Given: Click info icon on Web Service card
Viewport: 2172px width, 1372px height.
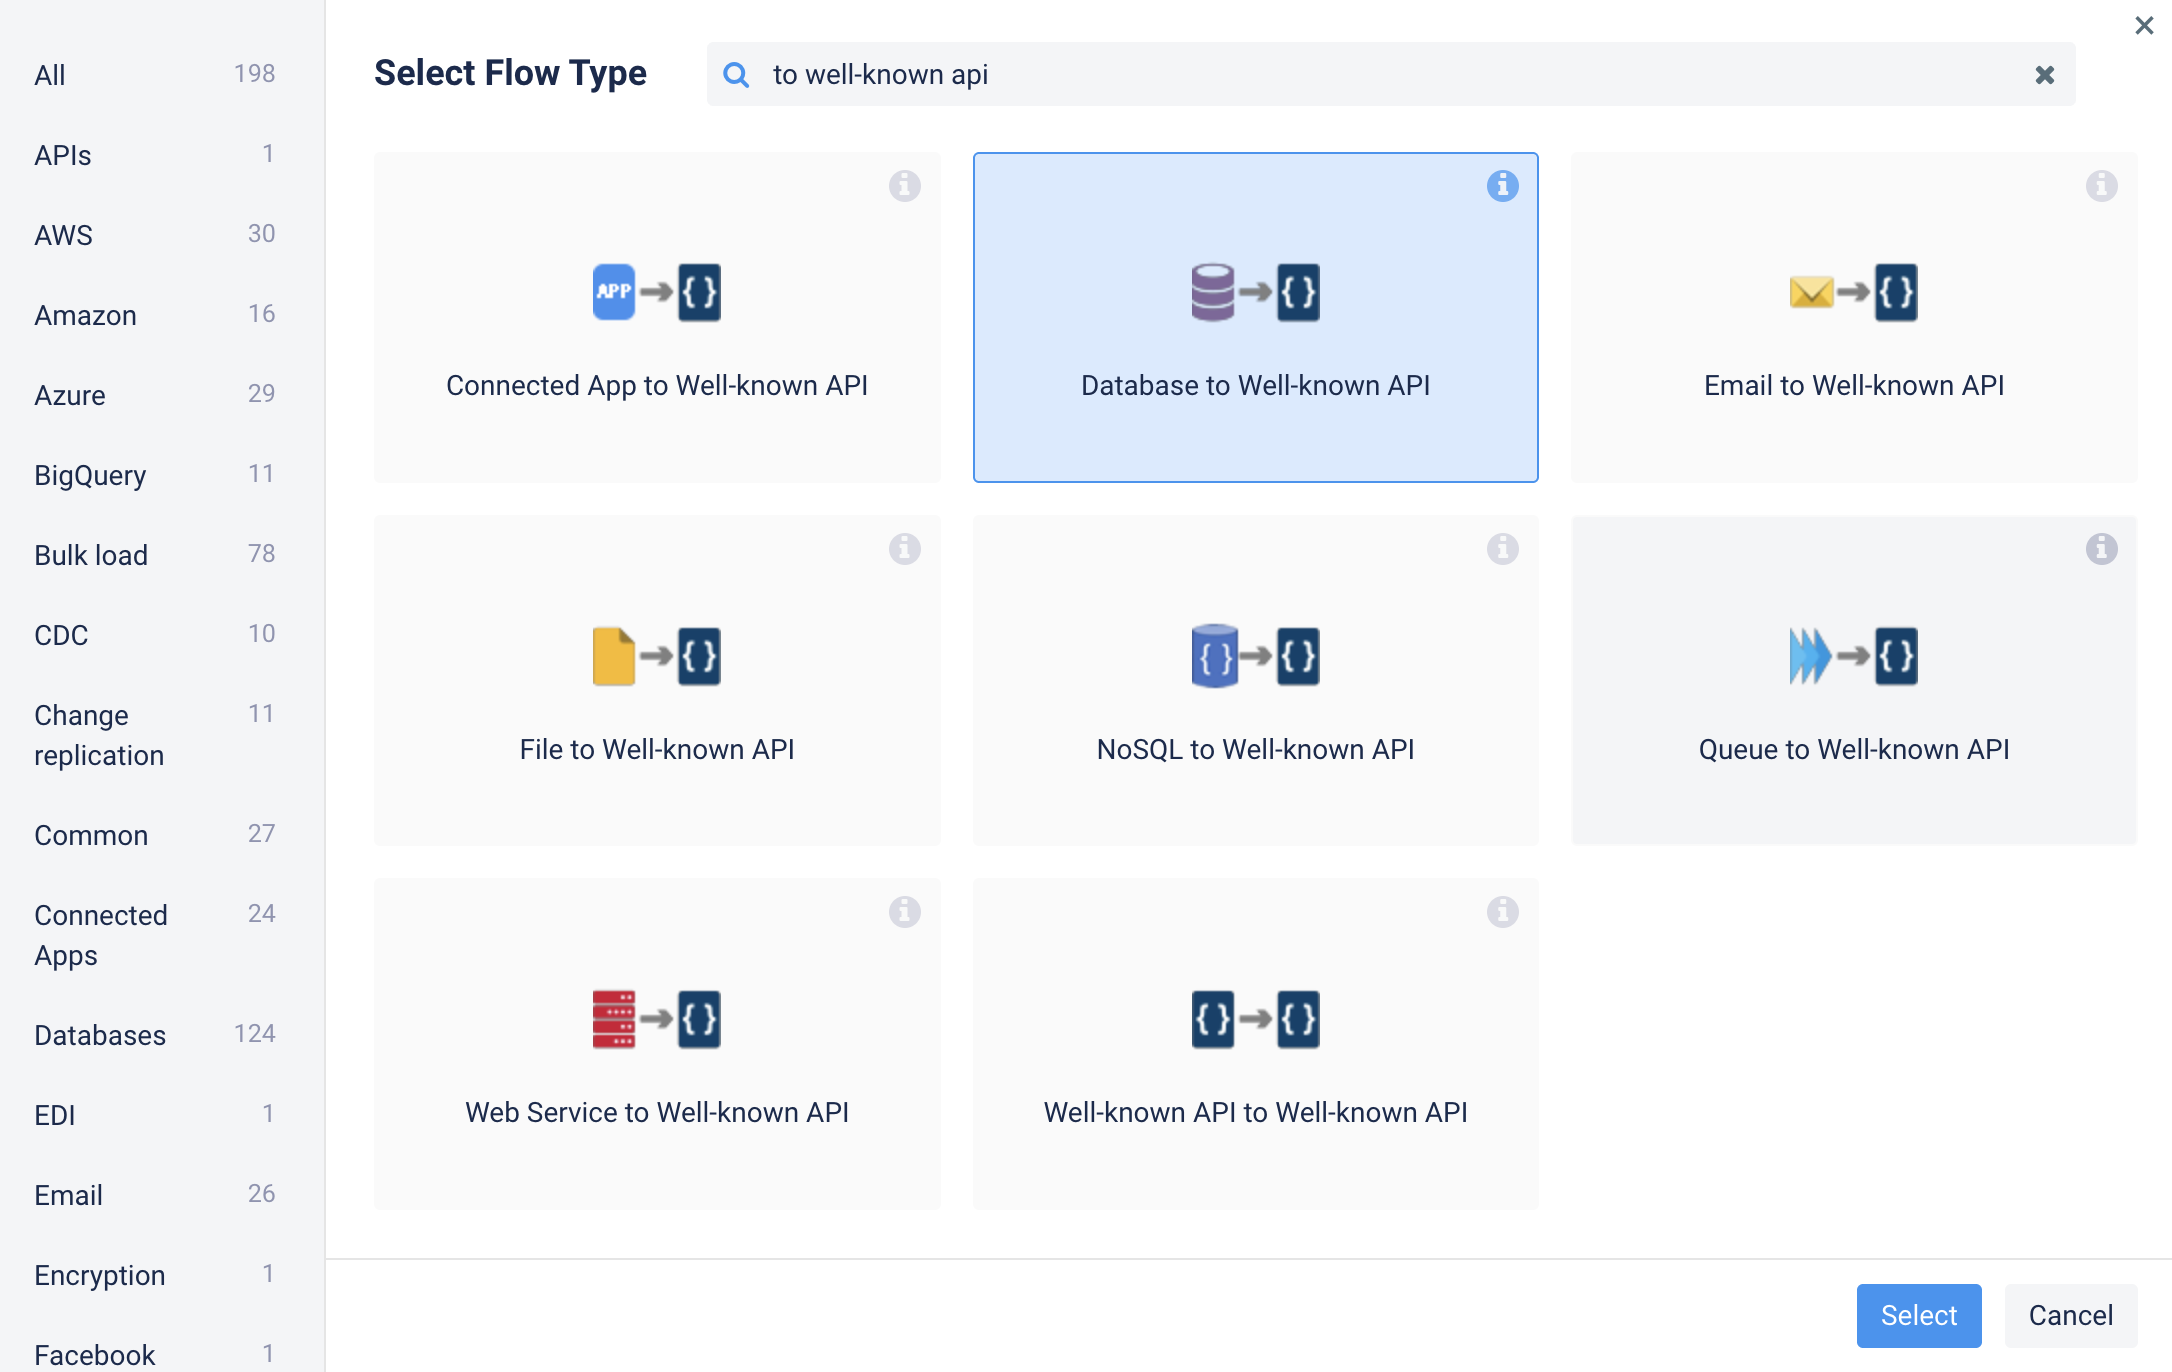Looking at the screenshot, I should (904, 912).
